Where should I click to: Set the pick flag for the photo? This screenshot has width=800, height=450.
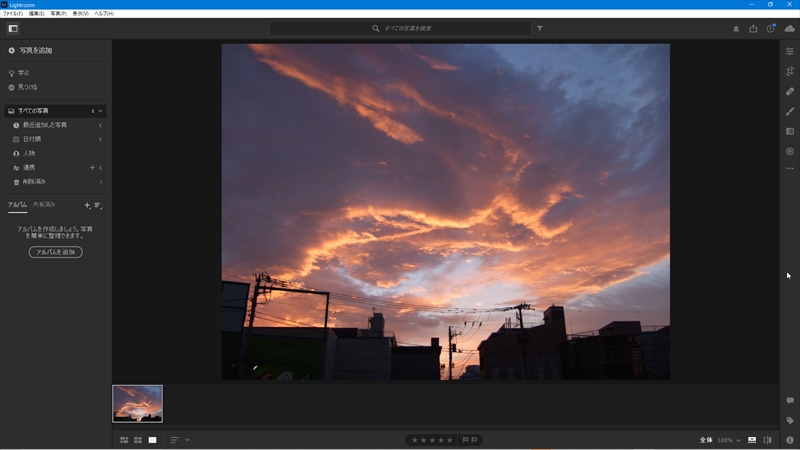[x=465, y=440]
